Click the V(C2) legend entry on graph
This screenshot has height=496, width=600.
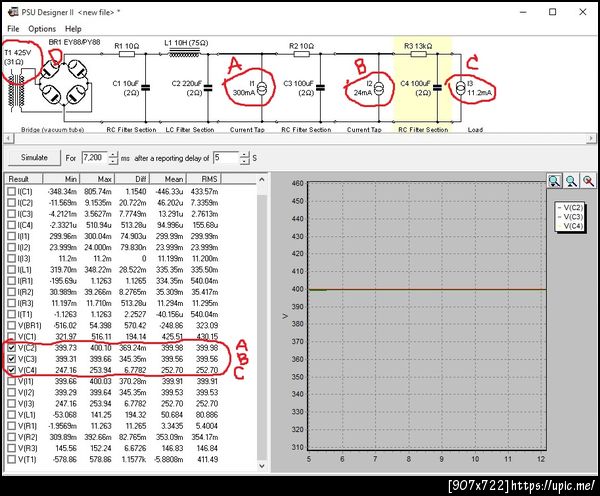point(570,207)
